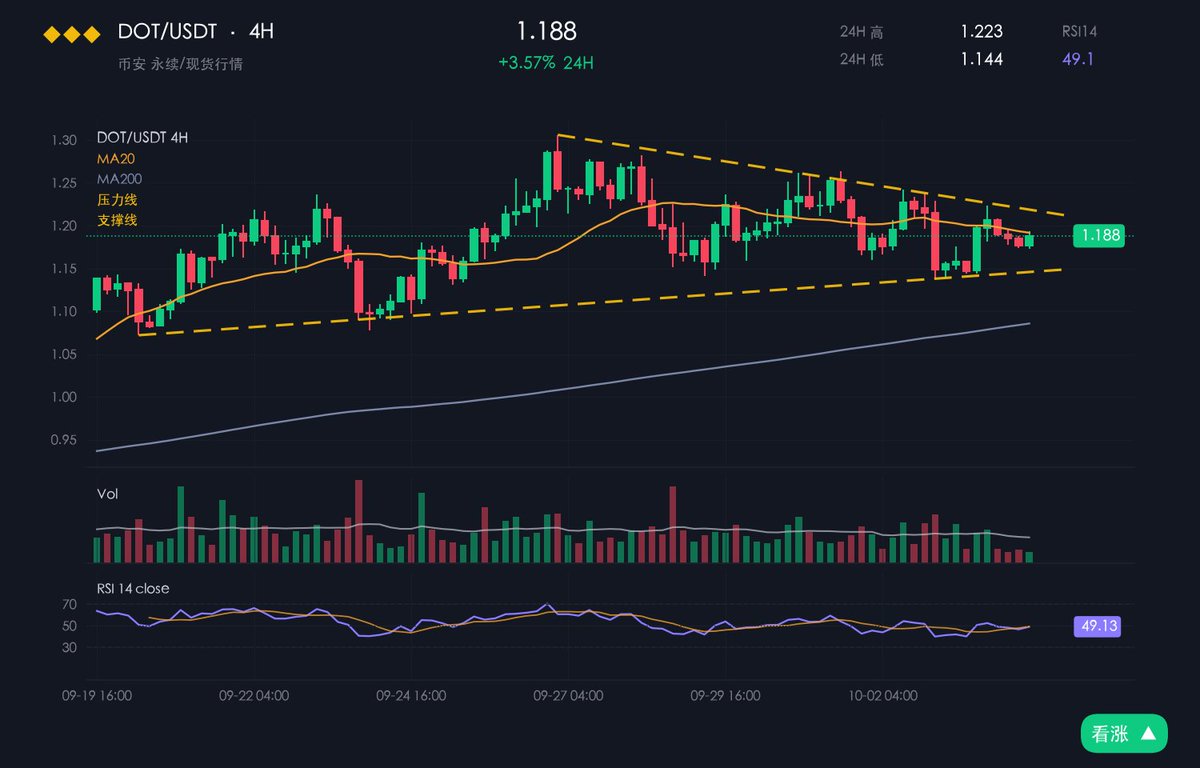Click the 压力线 legend entry

[x=116, y=200]
